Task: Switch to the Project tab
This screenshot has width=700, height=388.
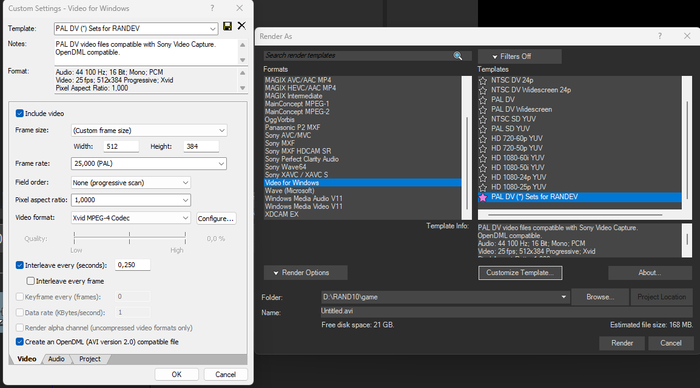Action: pyautogui.click(x=90, y=359)
